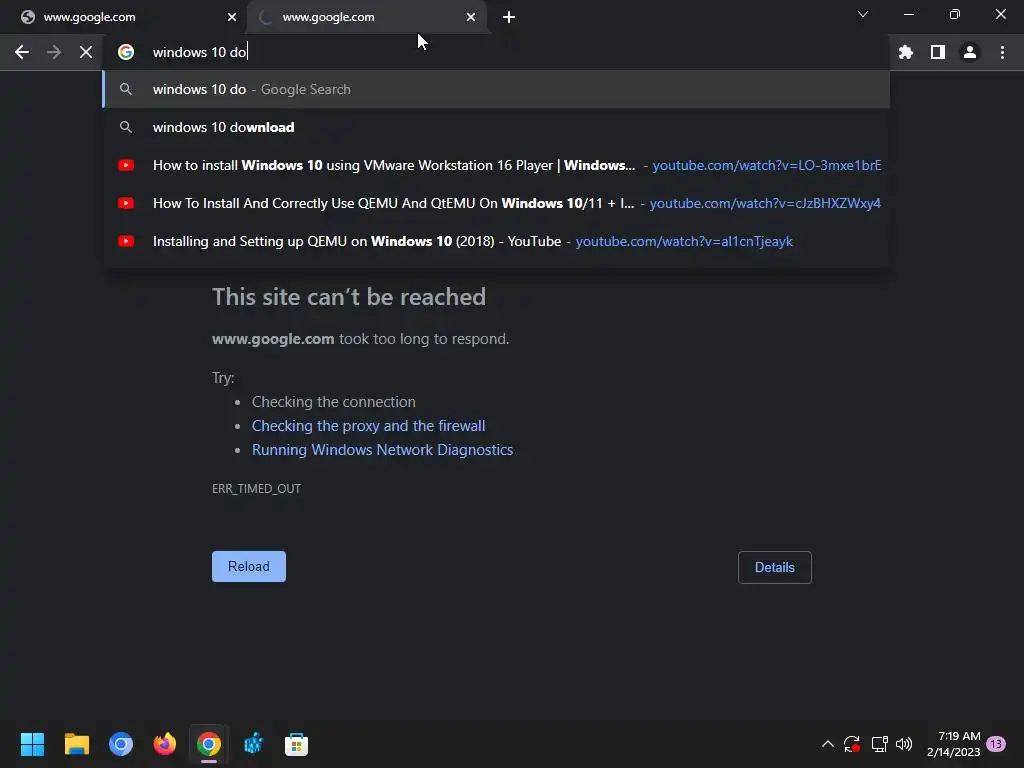The height and width of the screenshot is (768, 1024).
Task: Open QEMU And QtEMU video suggestion
Action: pos(496,203)
